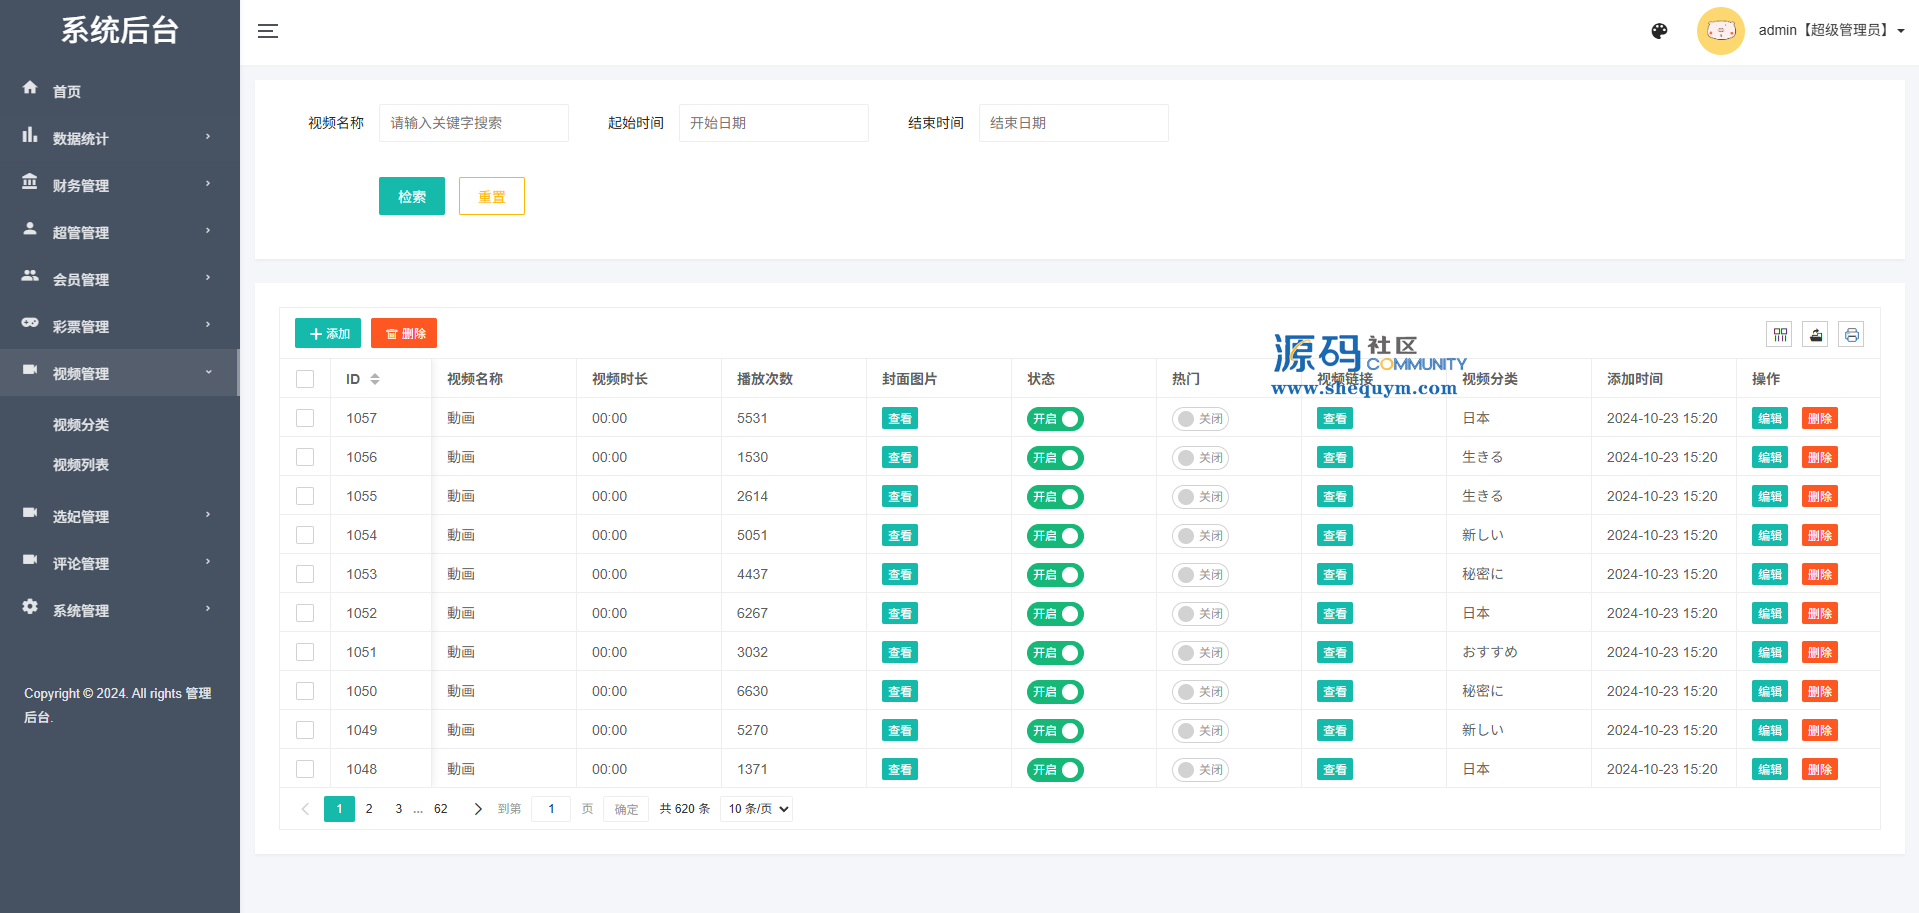Open 首页 home in sidebar
The width and height of the screenshot is (1919, 913).
coord(67,91)
